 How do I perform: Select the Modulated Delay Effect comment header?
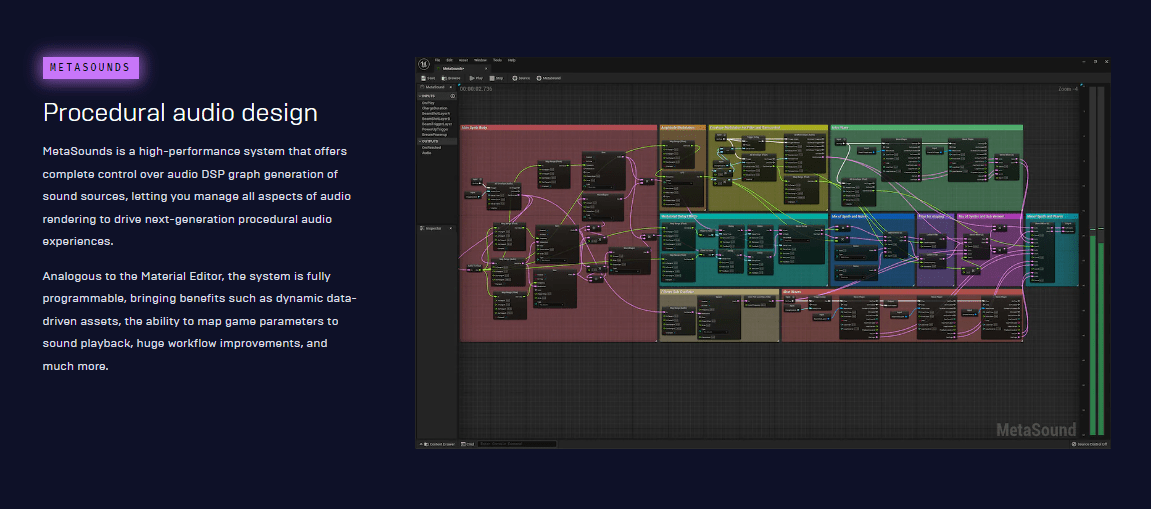tap(744, 217)
